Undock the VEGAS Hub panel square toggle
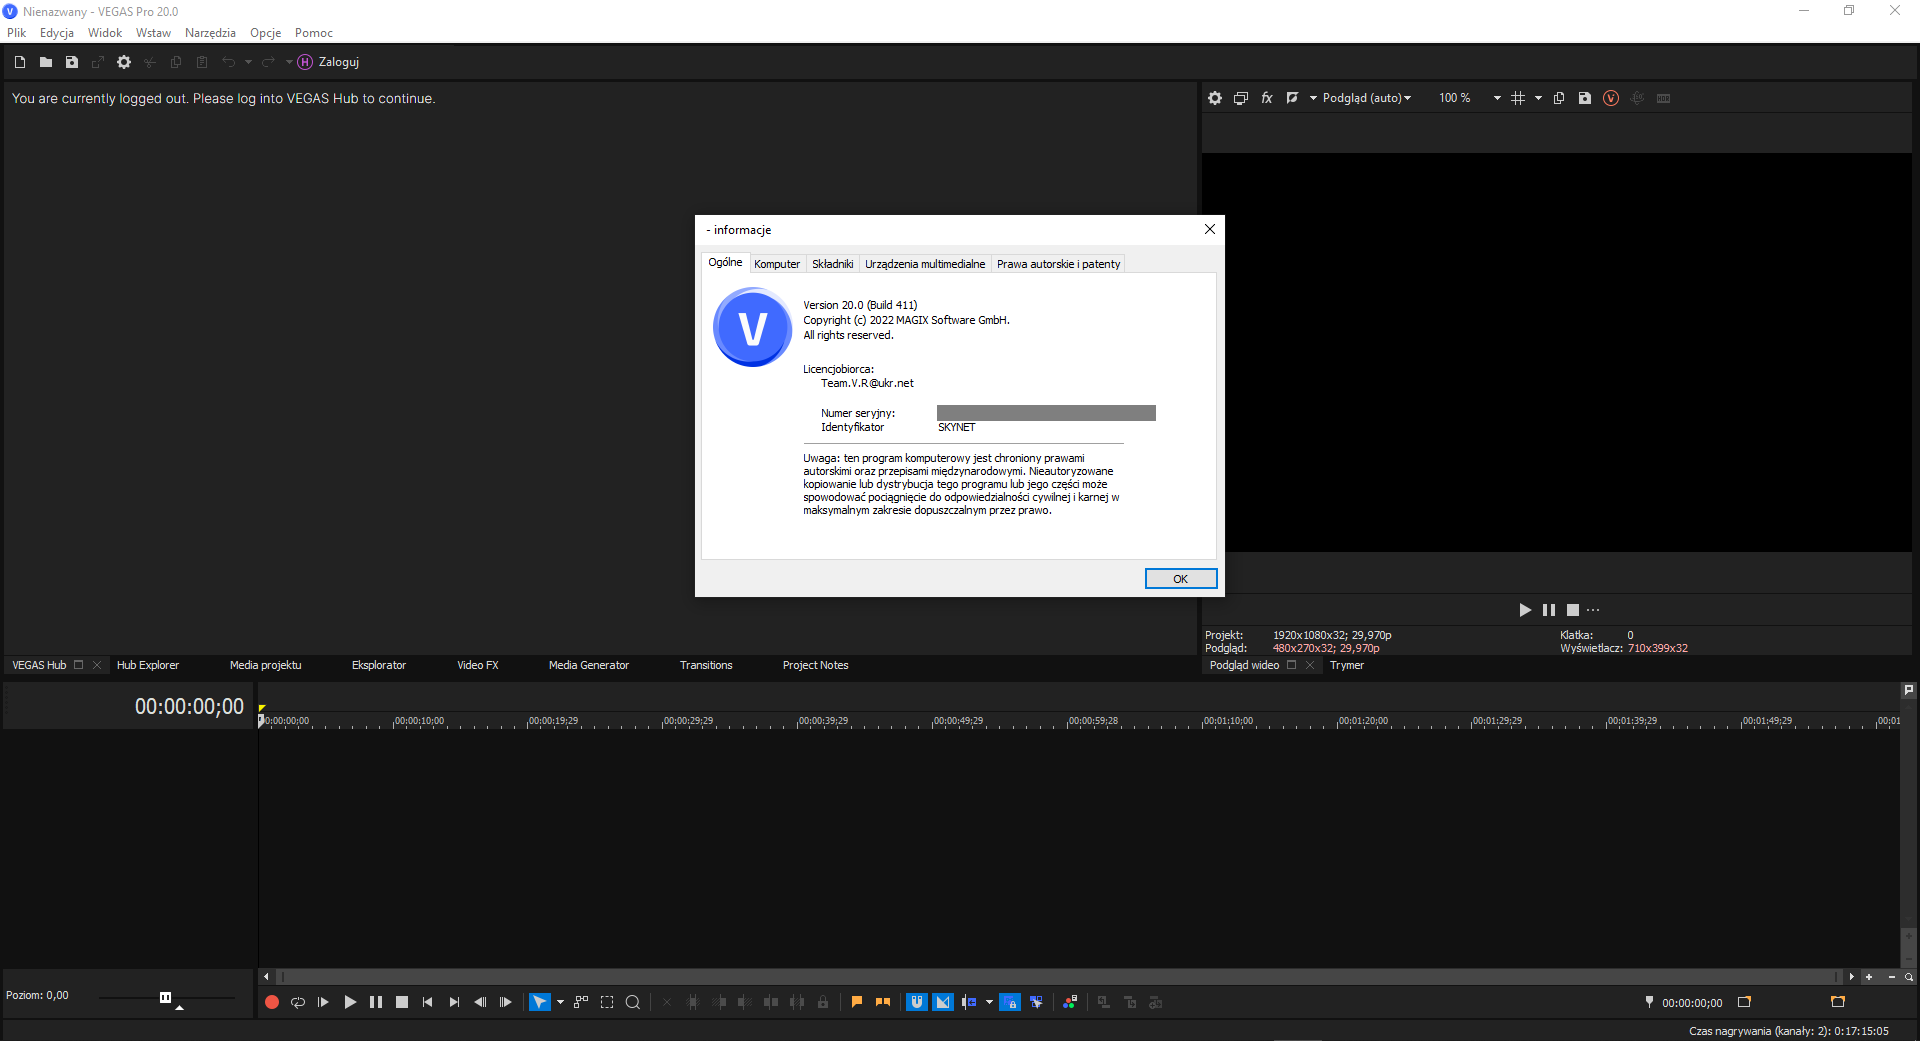 click(79, 665)
